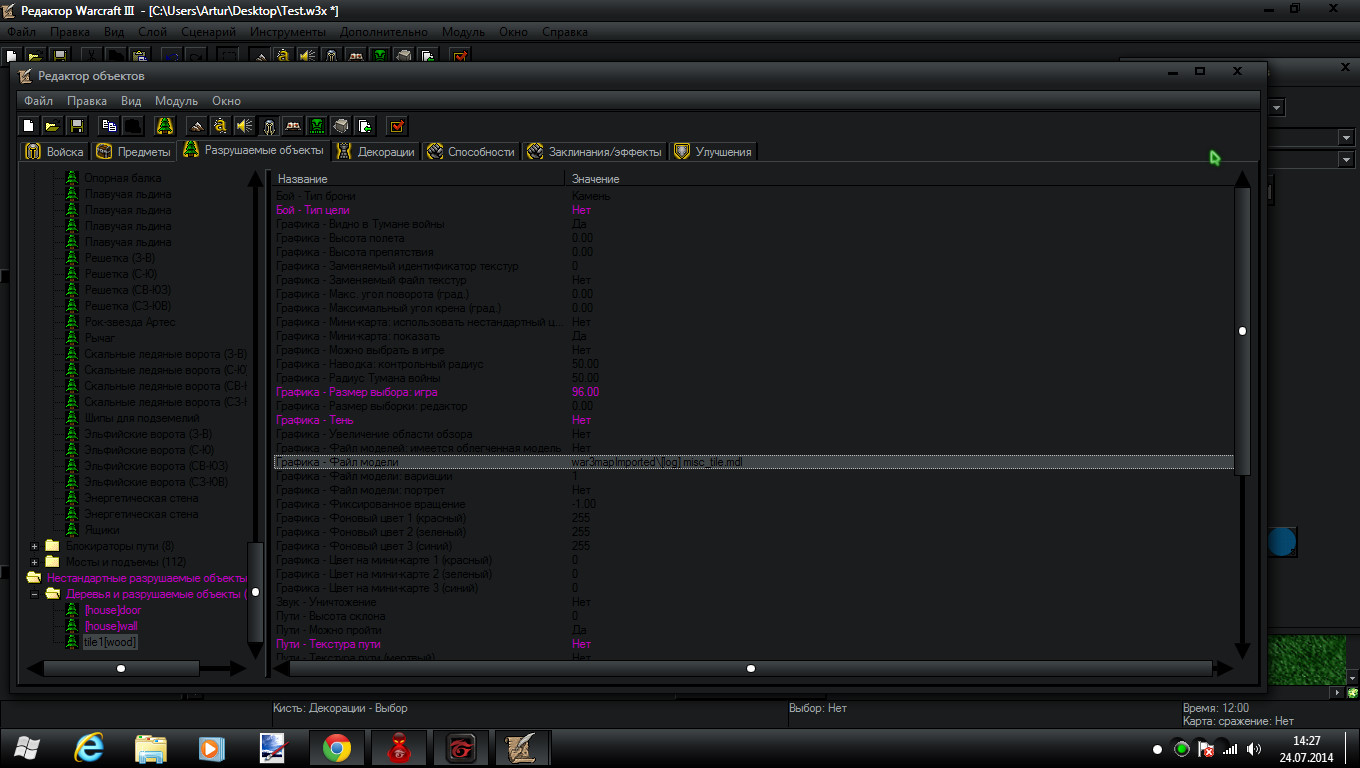Expand the Блокираторы пути (8) folder
The height and width of the screenshot is (768, 1360).
[34, 546]
